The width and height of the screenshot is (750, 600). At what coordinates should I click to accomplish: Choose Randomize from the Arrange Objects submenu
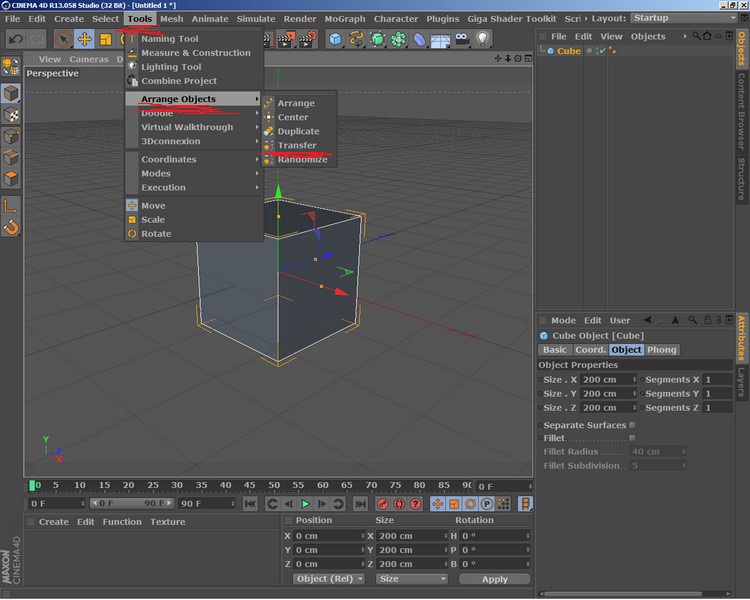302,159
